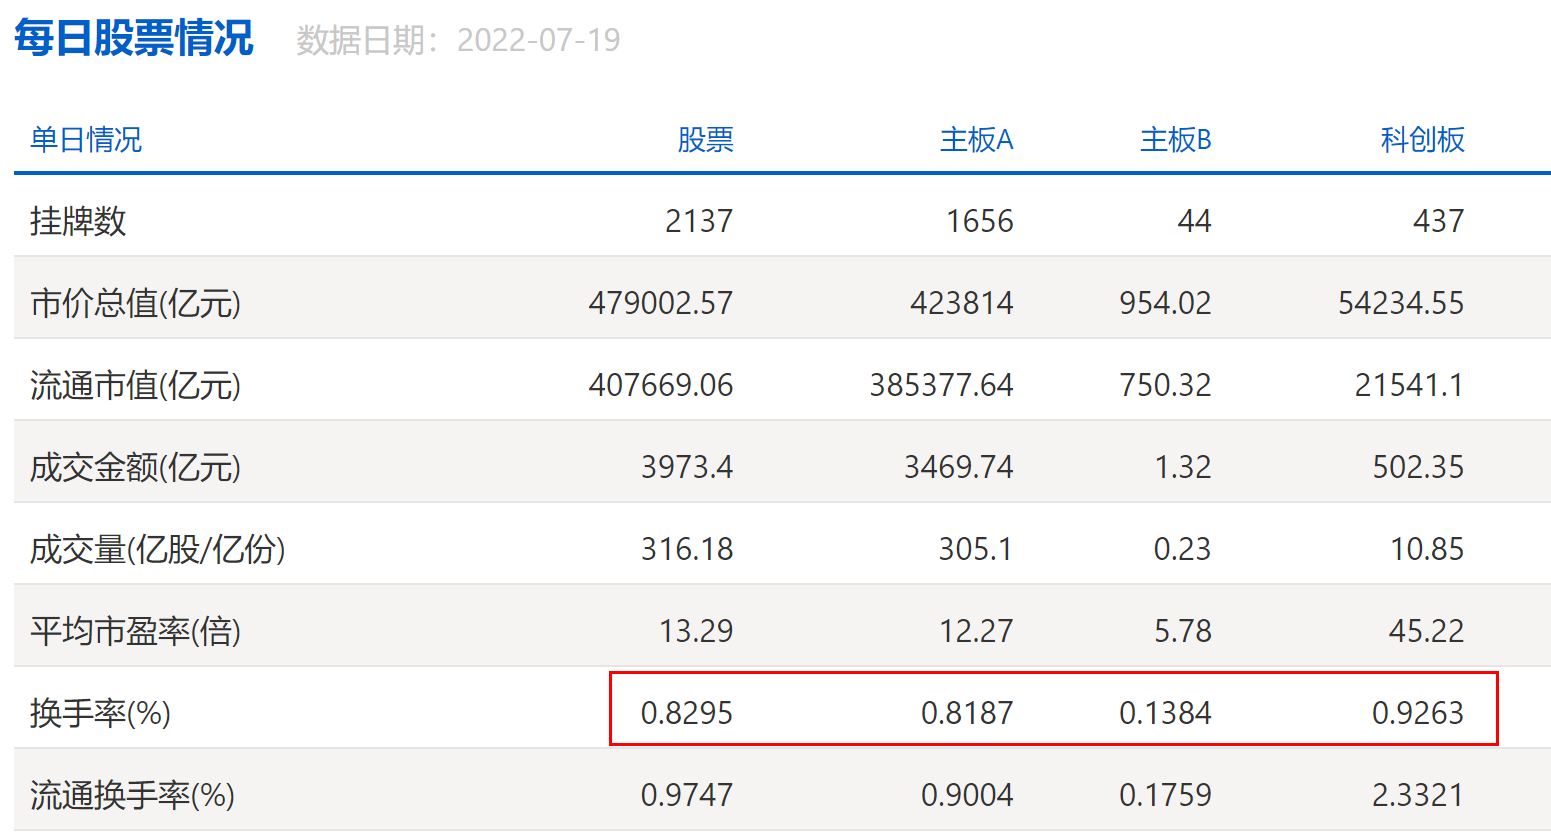Viewport: 1551px width, 838px height.
Task: Select the 成交金额(亿元) row label
Action: pyautogui.click(x=136, y=467)
